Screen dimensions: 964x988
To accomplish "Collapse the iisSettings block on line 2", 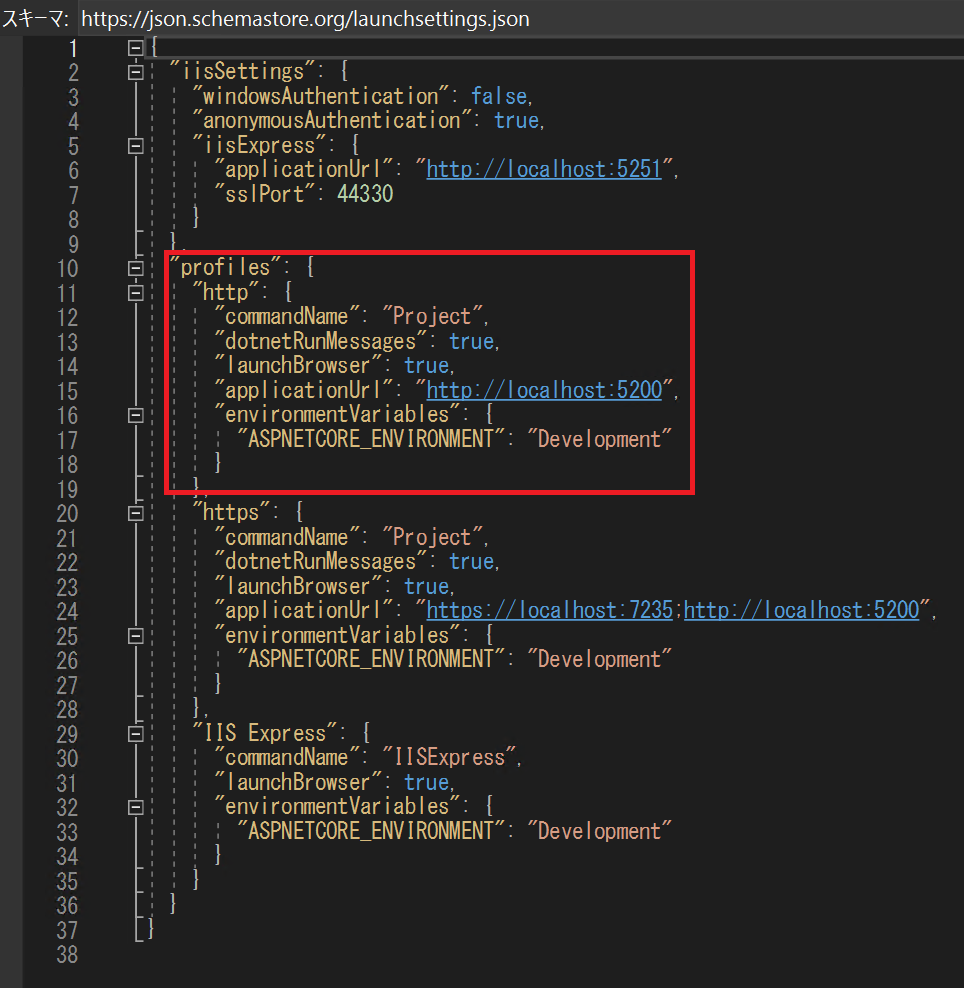I will click(135, 72).
